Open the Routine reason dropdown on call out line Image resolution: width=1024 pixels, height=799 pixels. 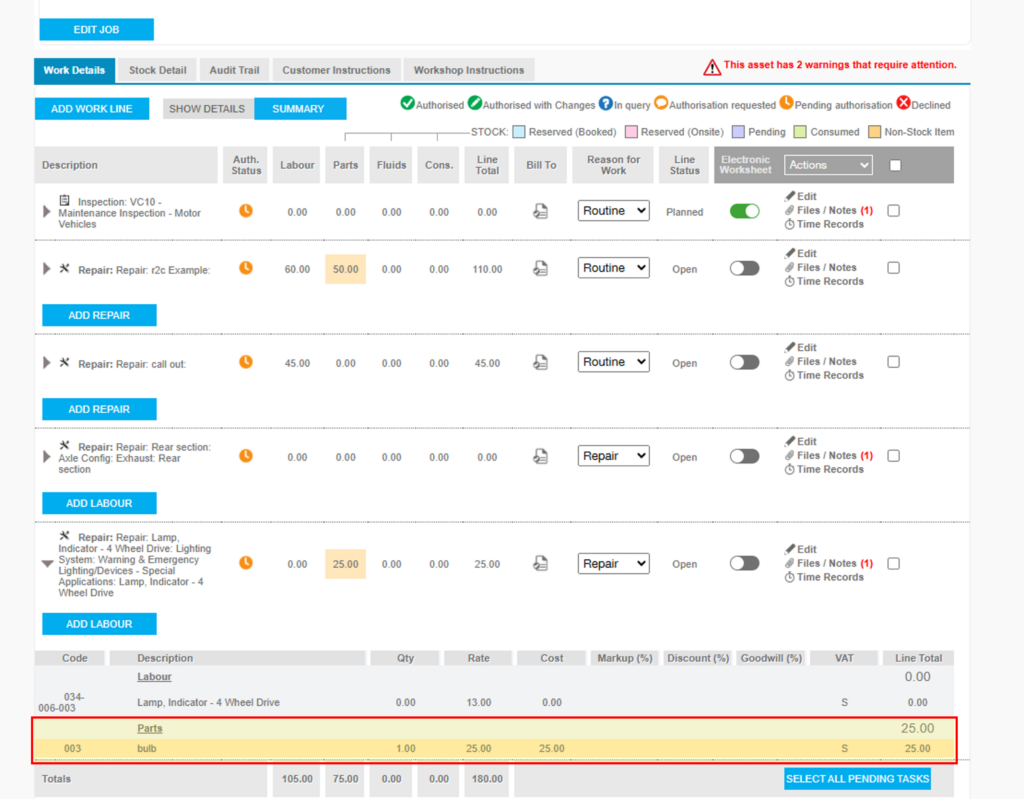[613, 363]
